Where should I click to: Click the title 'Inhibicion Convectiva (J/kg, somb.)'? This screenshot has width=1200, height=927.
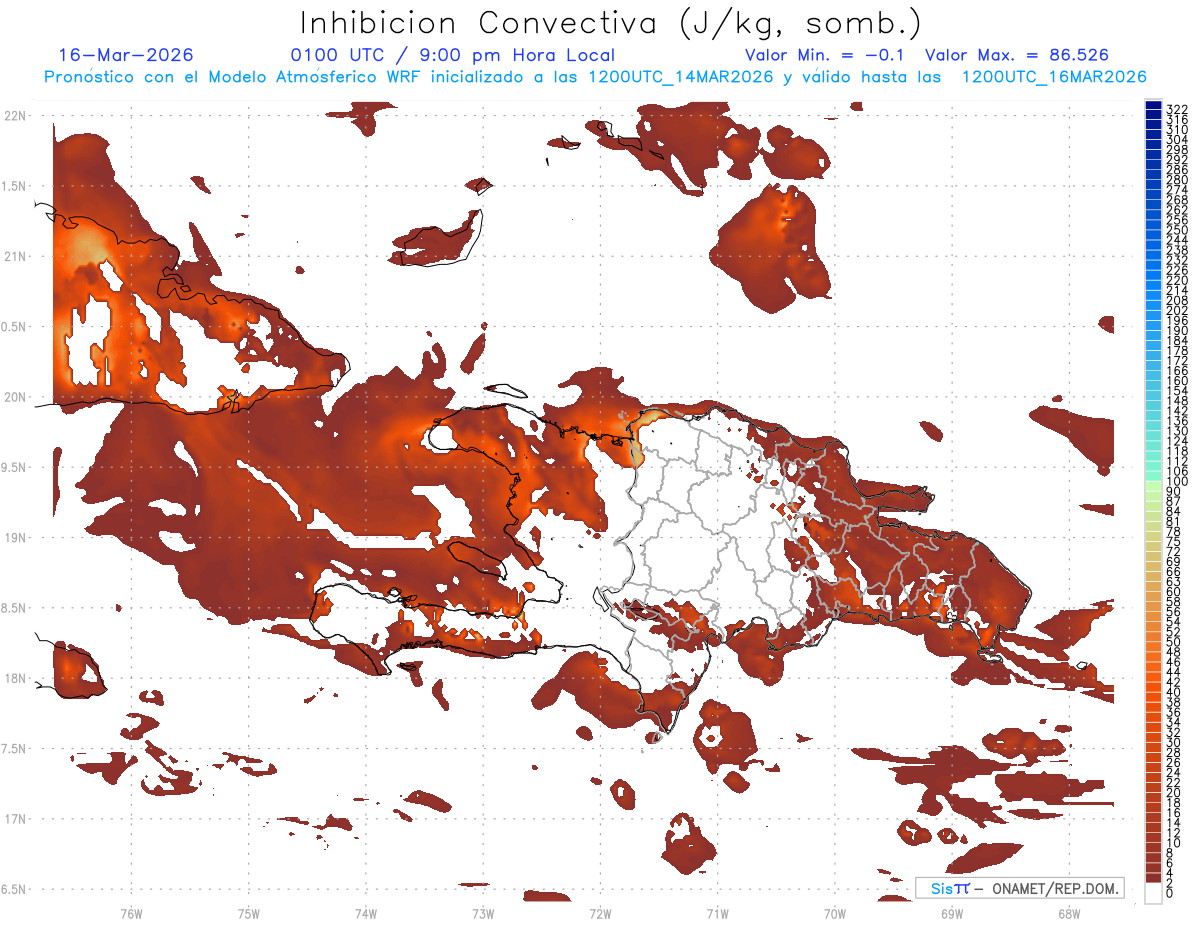tap(611, 22)
